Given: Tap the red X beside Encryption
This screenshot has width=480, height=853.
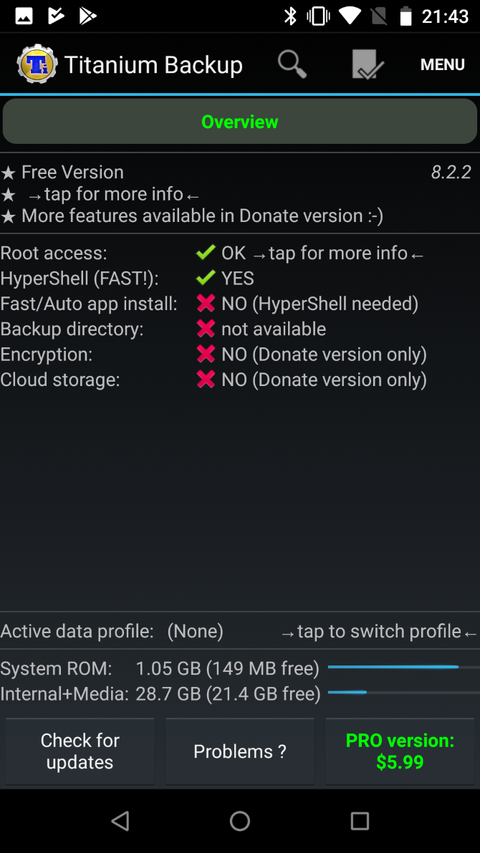Looking at the screenshot, I should [206, 354].
